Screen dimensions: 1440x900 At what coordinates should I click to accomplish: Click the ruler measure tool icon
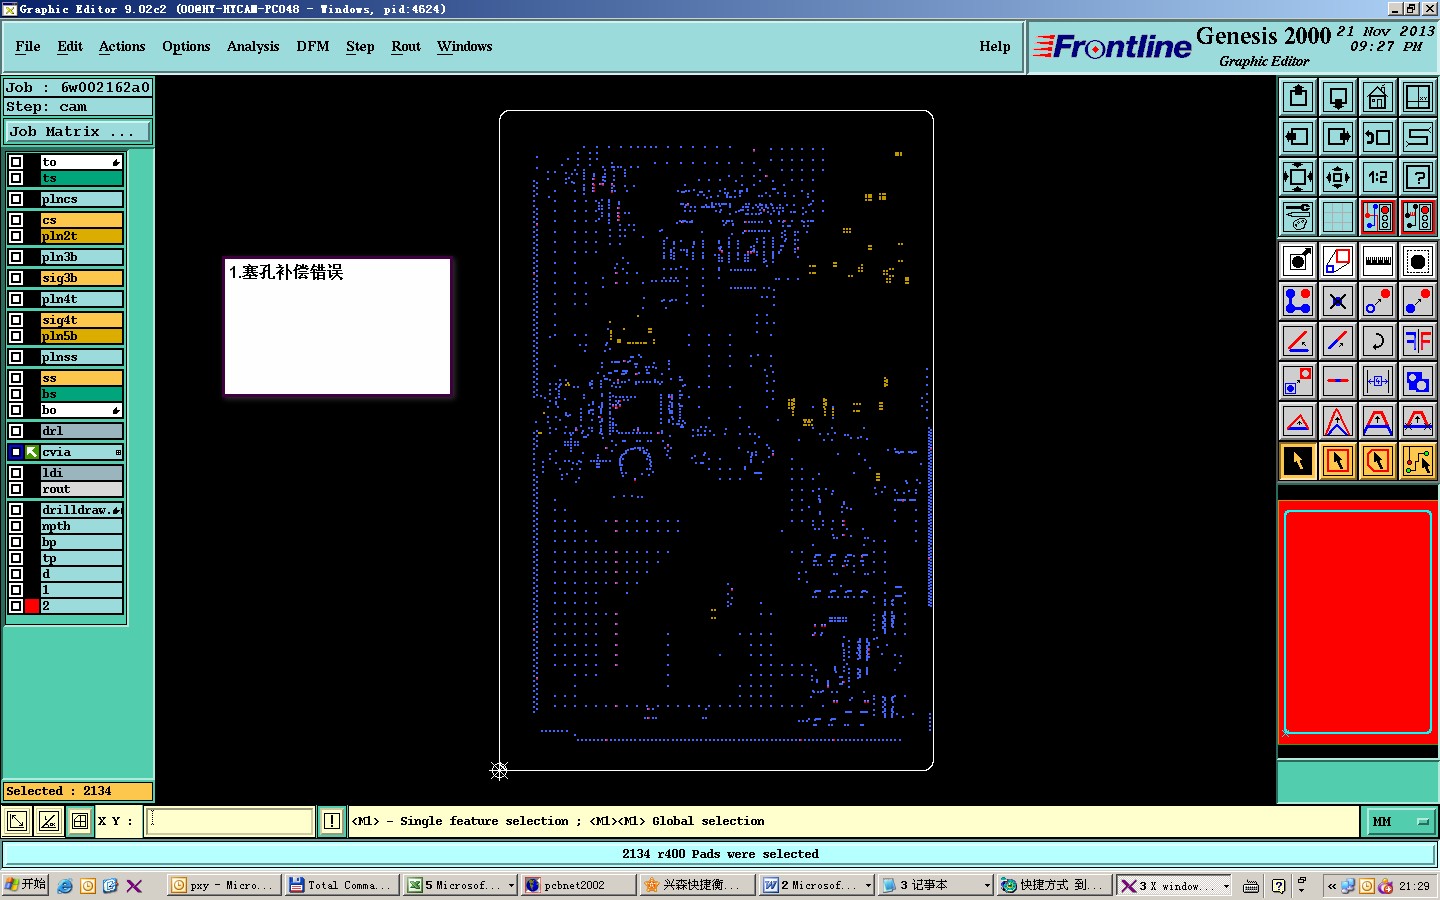[1378, 261]
